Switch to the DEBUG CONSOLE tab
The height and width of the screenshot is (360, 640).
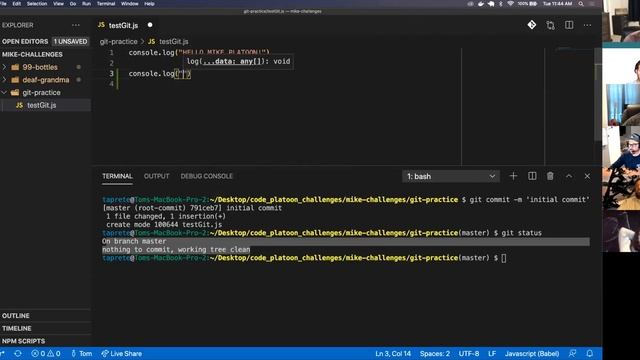[207, 176]
